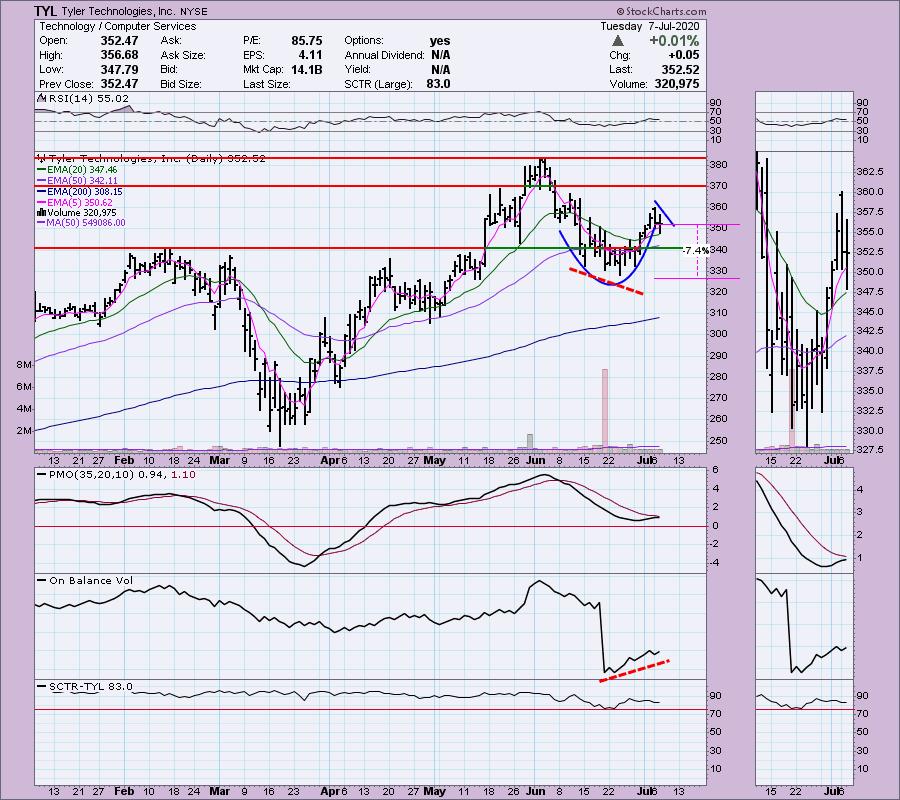The width and height of the screenshot is (900, 800).
Task: Click the Open value 352.47
Action: 119,41
